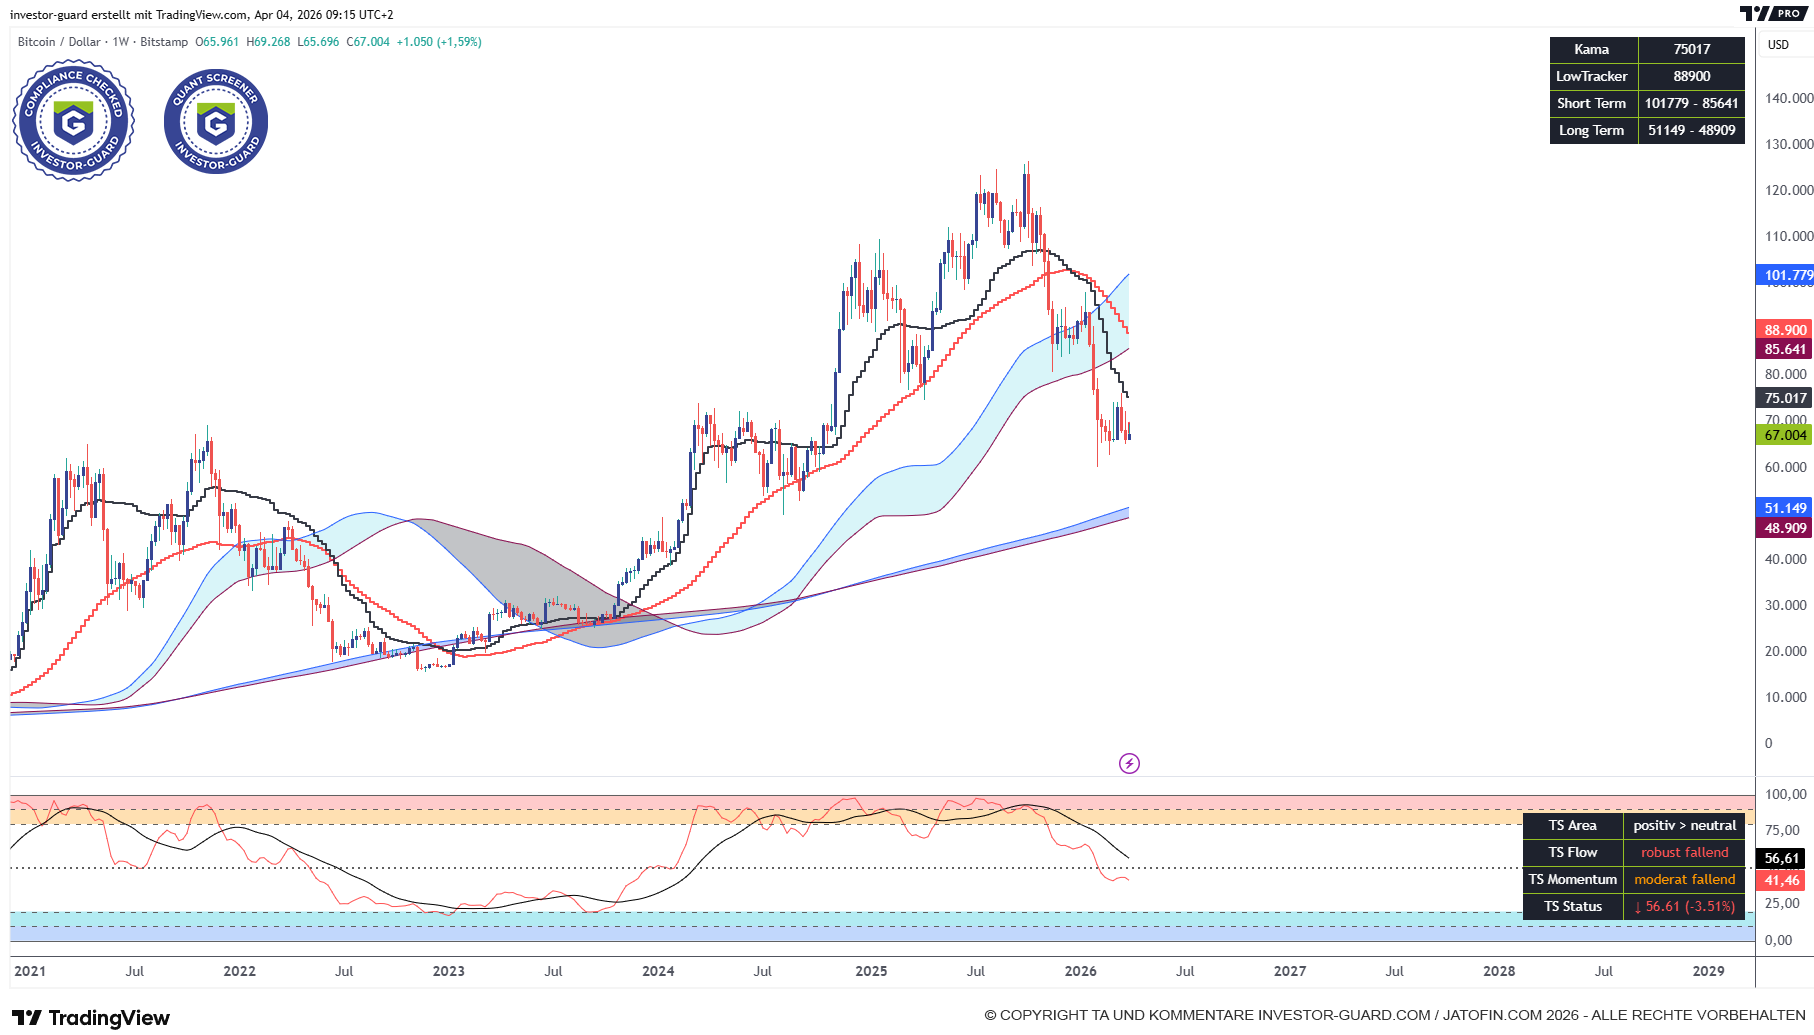
Task: Click the red 41,46 indicator value marker
Action: 1781,880
